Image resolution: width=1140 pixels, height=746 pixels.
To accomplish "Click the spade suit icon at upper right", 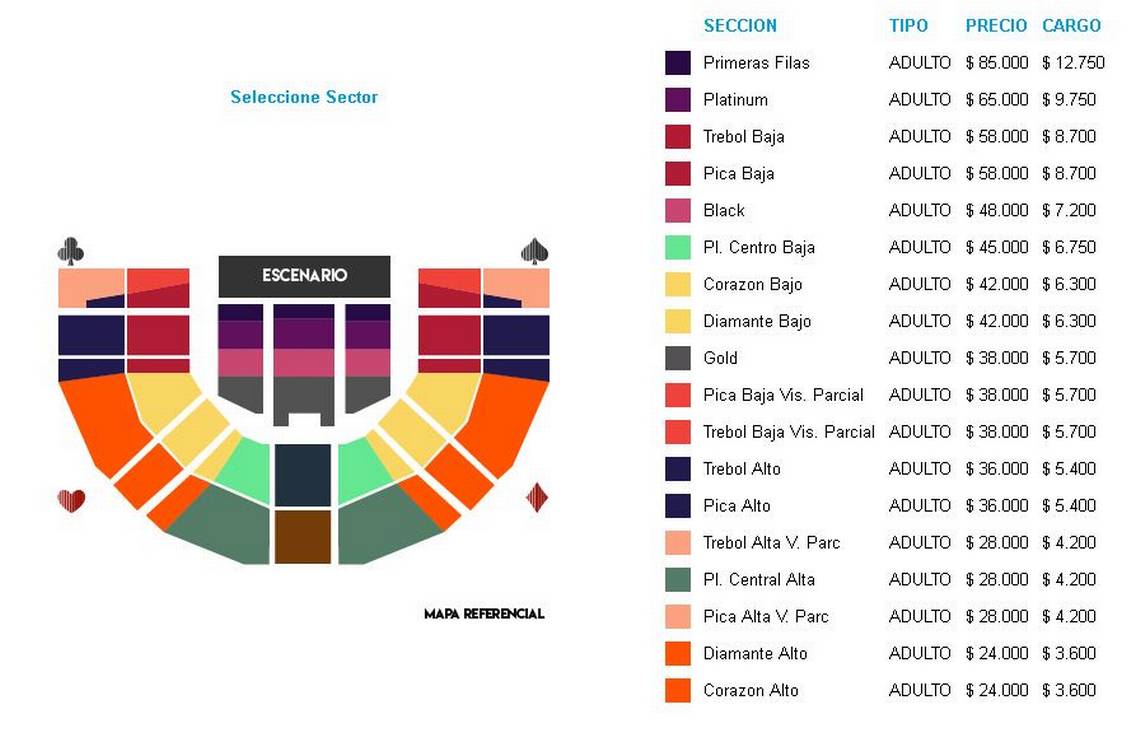I will point(534,251).
